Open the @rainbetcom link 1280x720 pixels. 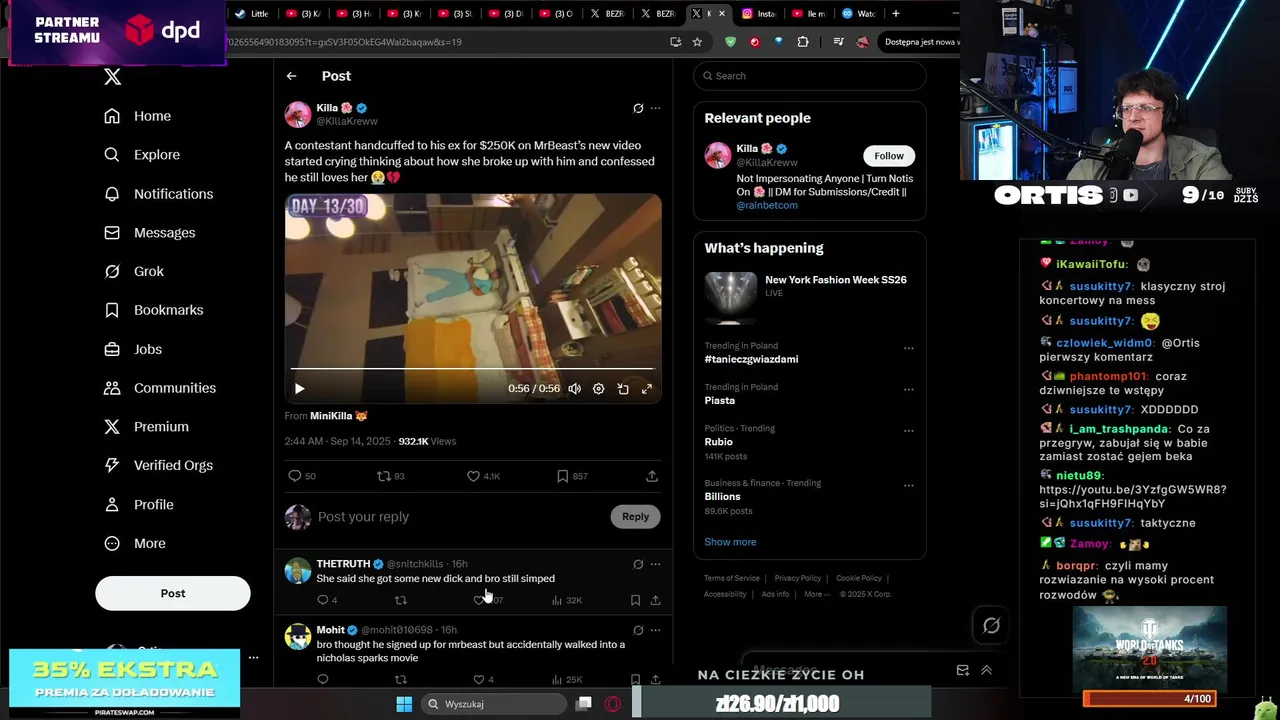[x=767, y=205]
